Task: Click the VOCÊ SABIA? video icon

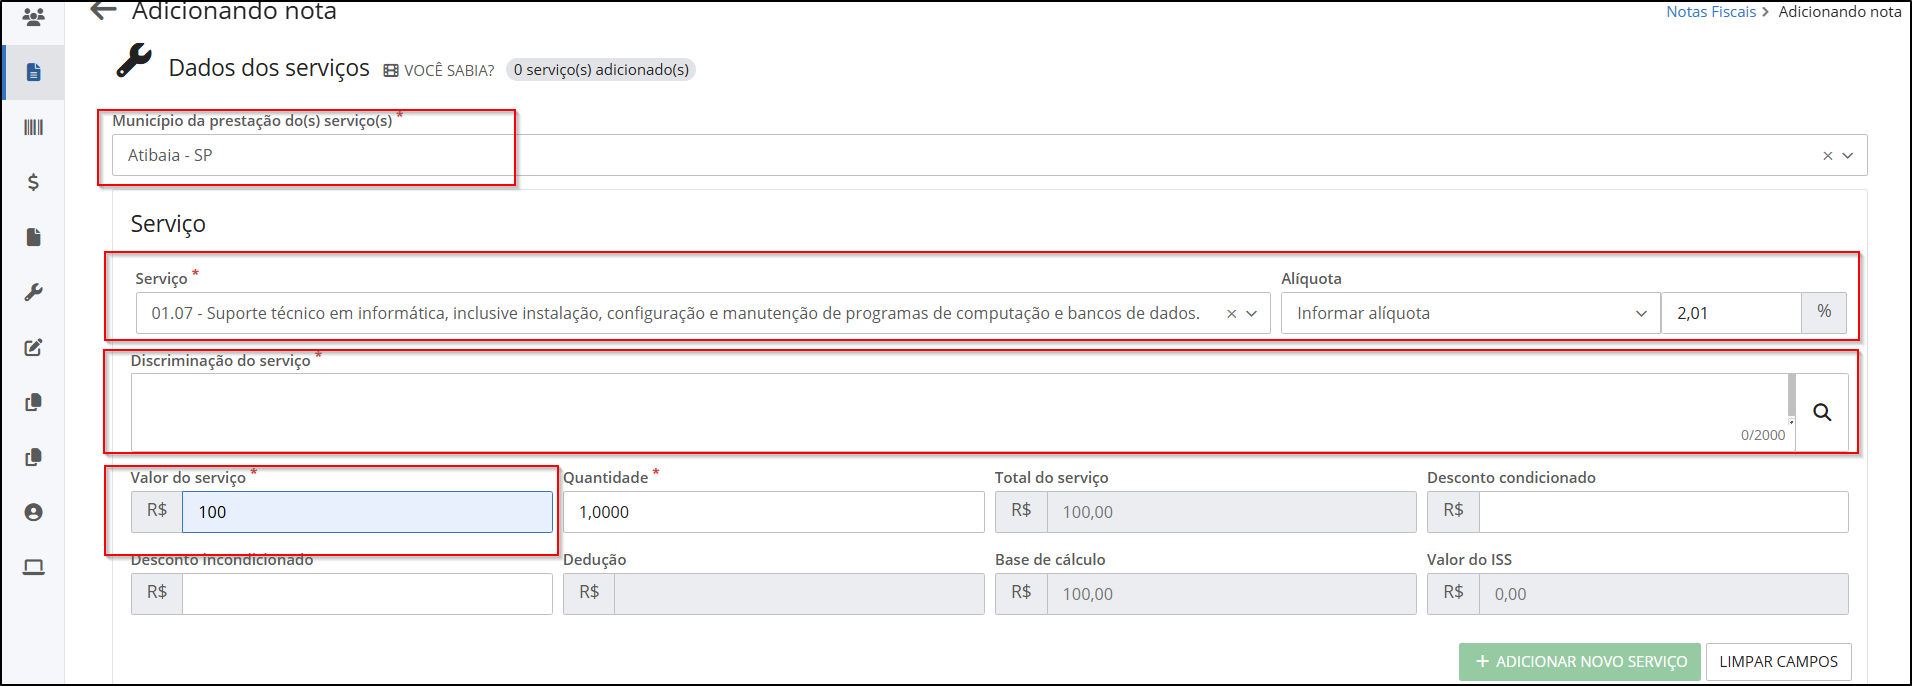Action: [391, 70]
